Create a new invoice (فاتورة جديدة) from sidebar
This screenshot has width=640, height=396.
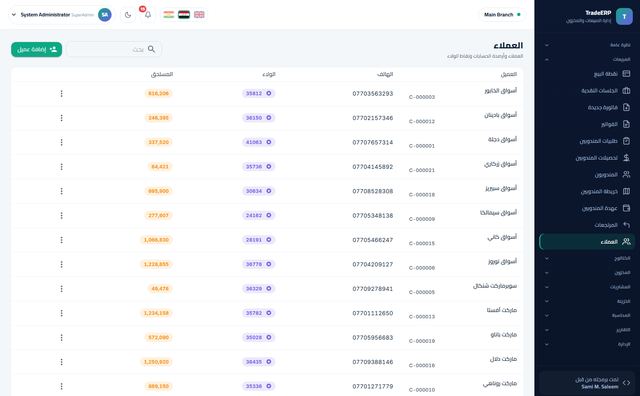click(587, 107)
